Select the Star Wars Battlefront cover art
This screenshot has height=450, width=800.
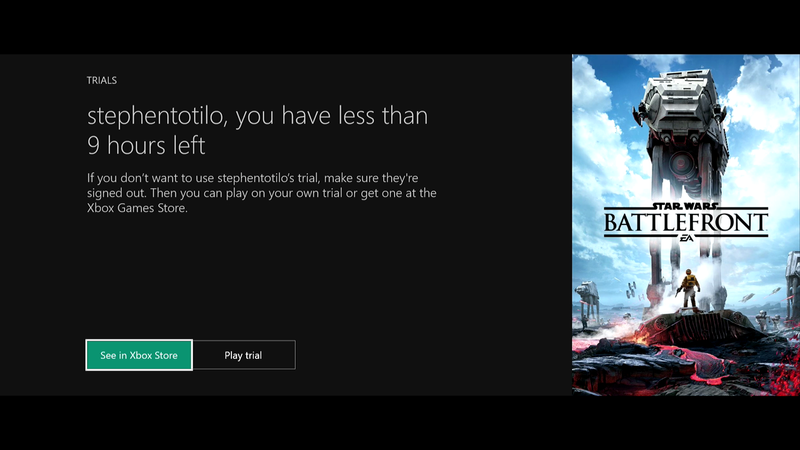click(x=686, y=225)
